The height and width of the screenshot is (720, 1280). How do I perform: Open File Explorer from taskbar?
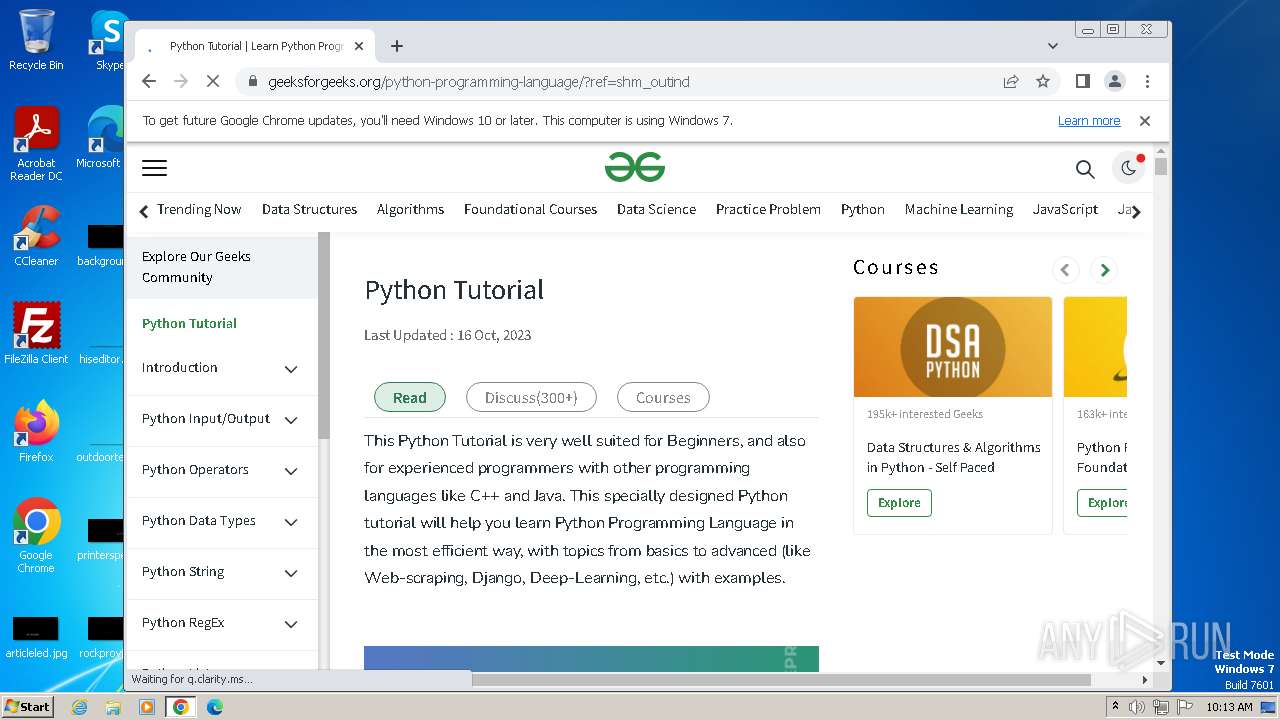point(113,707)
